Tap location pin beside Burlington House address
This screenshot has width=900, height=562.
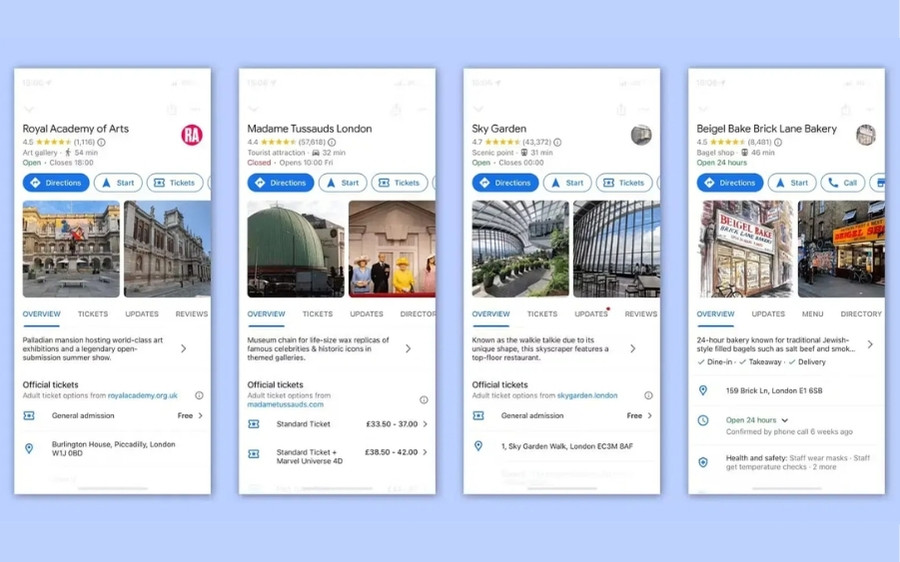tap(29, 448)
